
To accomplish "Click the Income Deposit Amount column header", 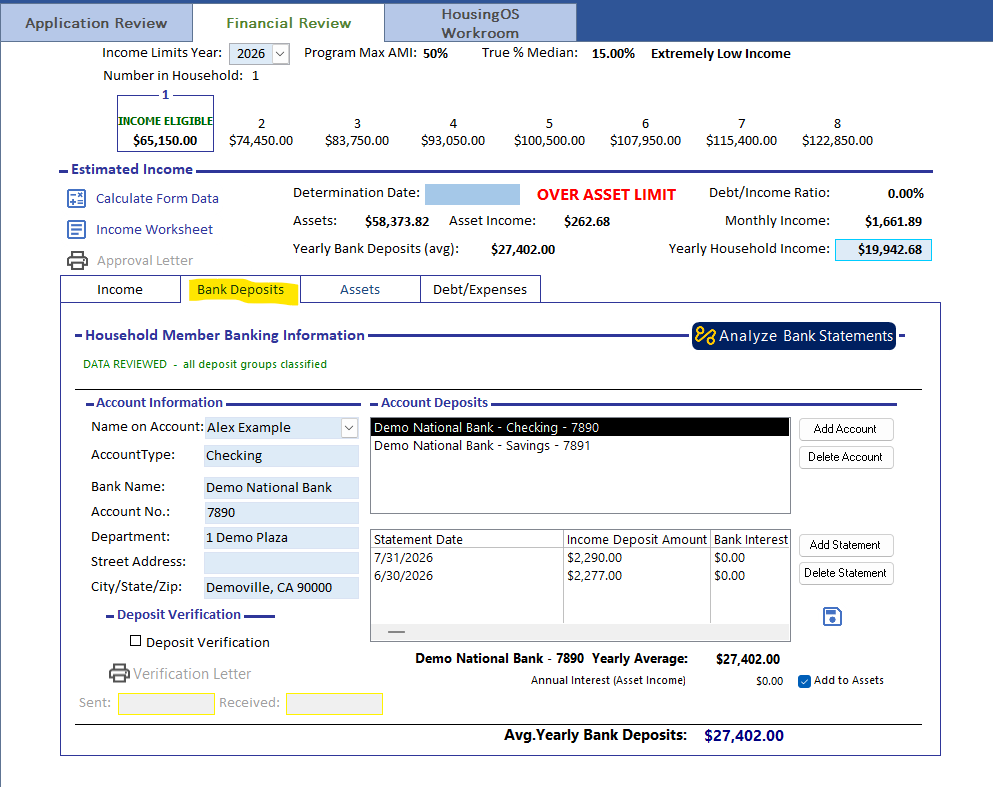I will [x=636, y=539].
